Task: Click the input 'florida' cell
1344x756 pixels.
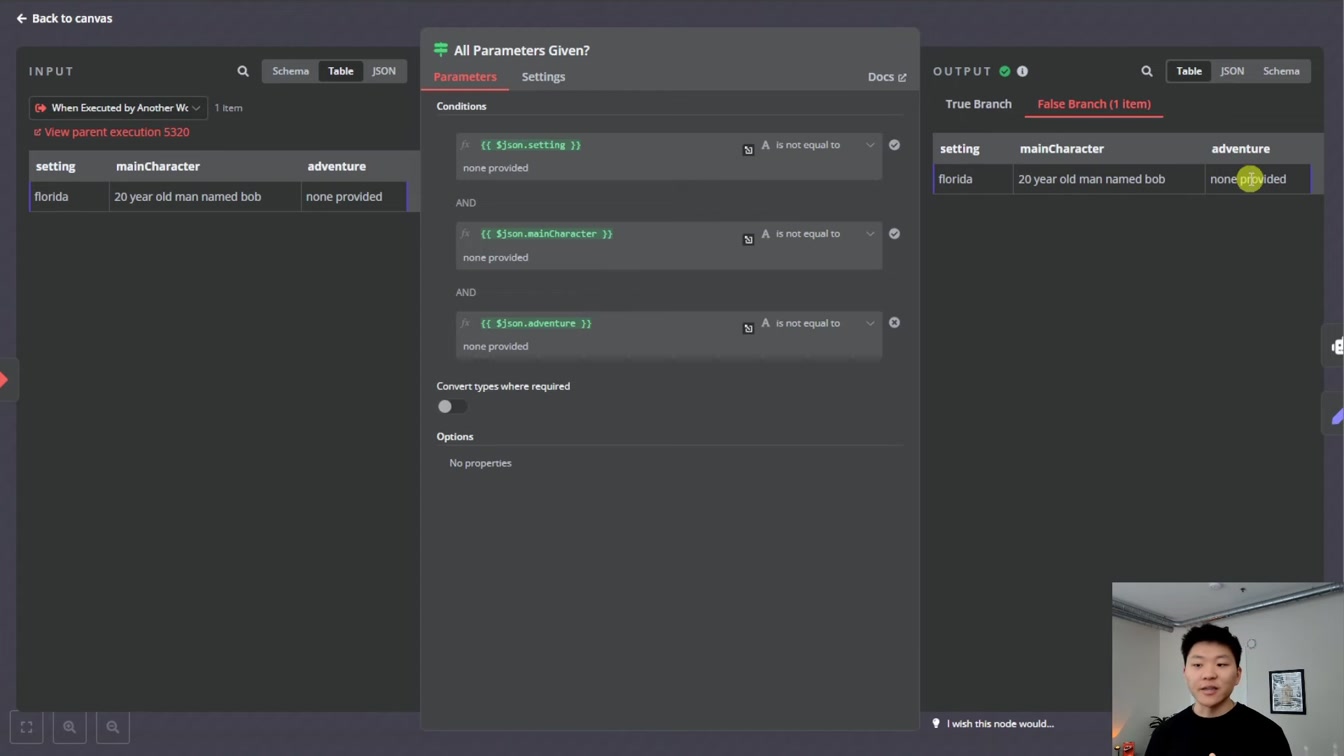Action: (69, 197)
